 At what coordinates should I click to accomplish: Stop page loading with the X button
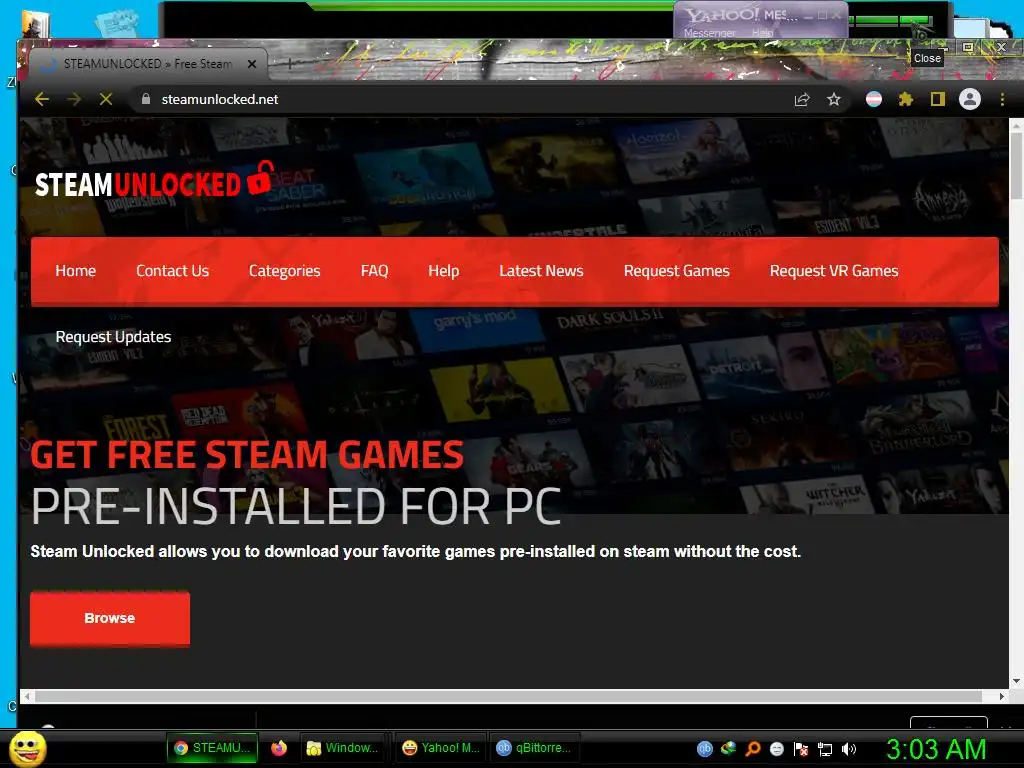[x=106, y=99]
